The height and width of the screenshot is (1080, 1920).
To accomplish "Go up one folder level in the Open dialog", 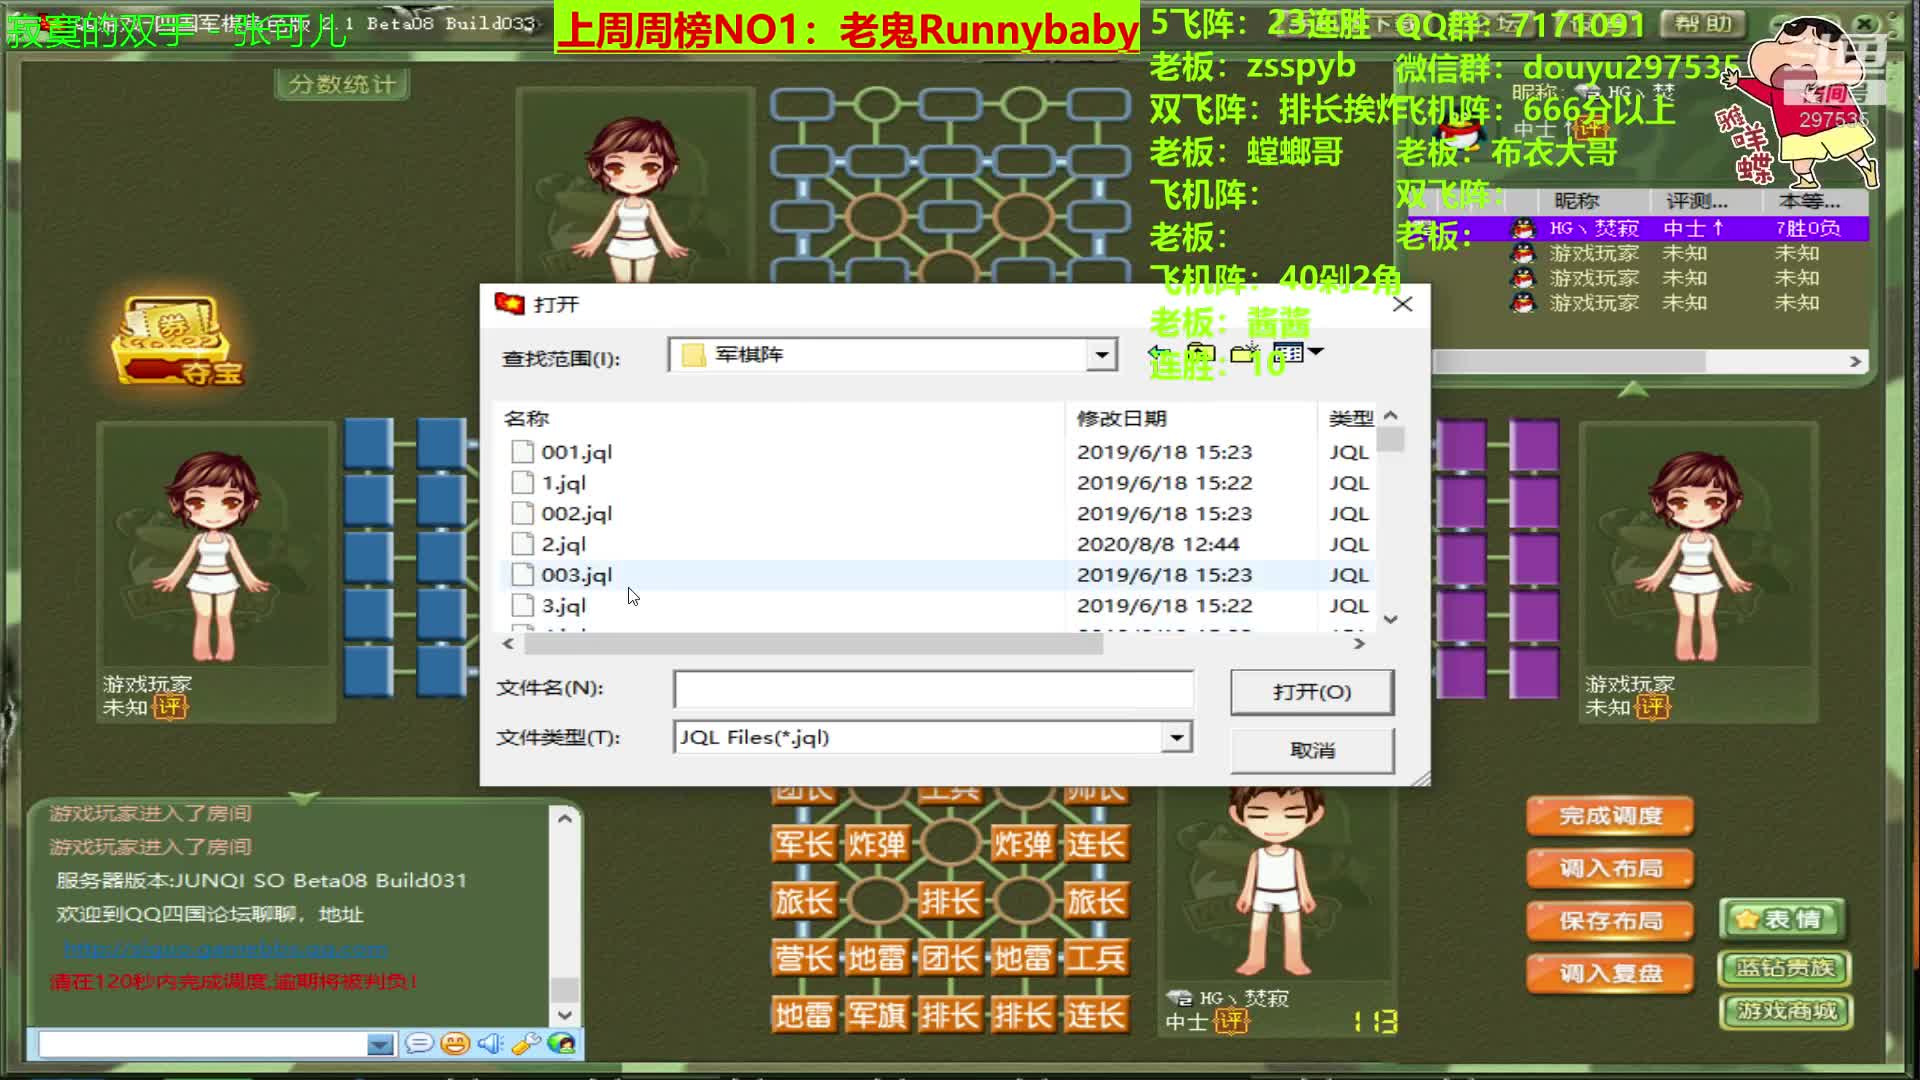I will coord(1200,354).
